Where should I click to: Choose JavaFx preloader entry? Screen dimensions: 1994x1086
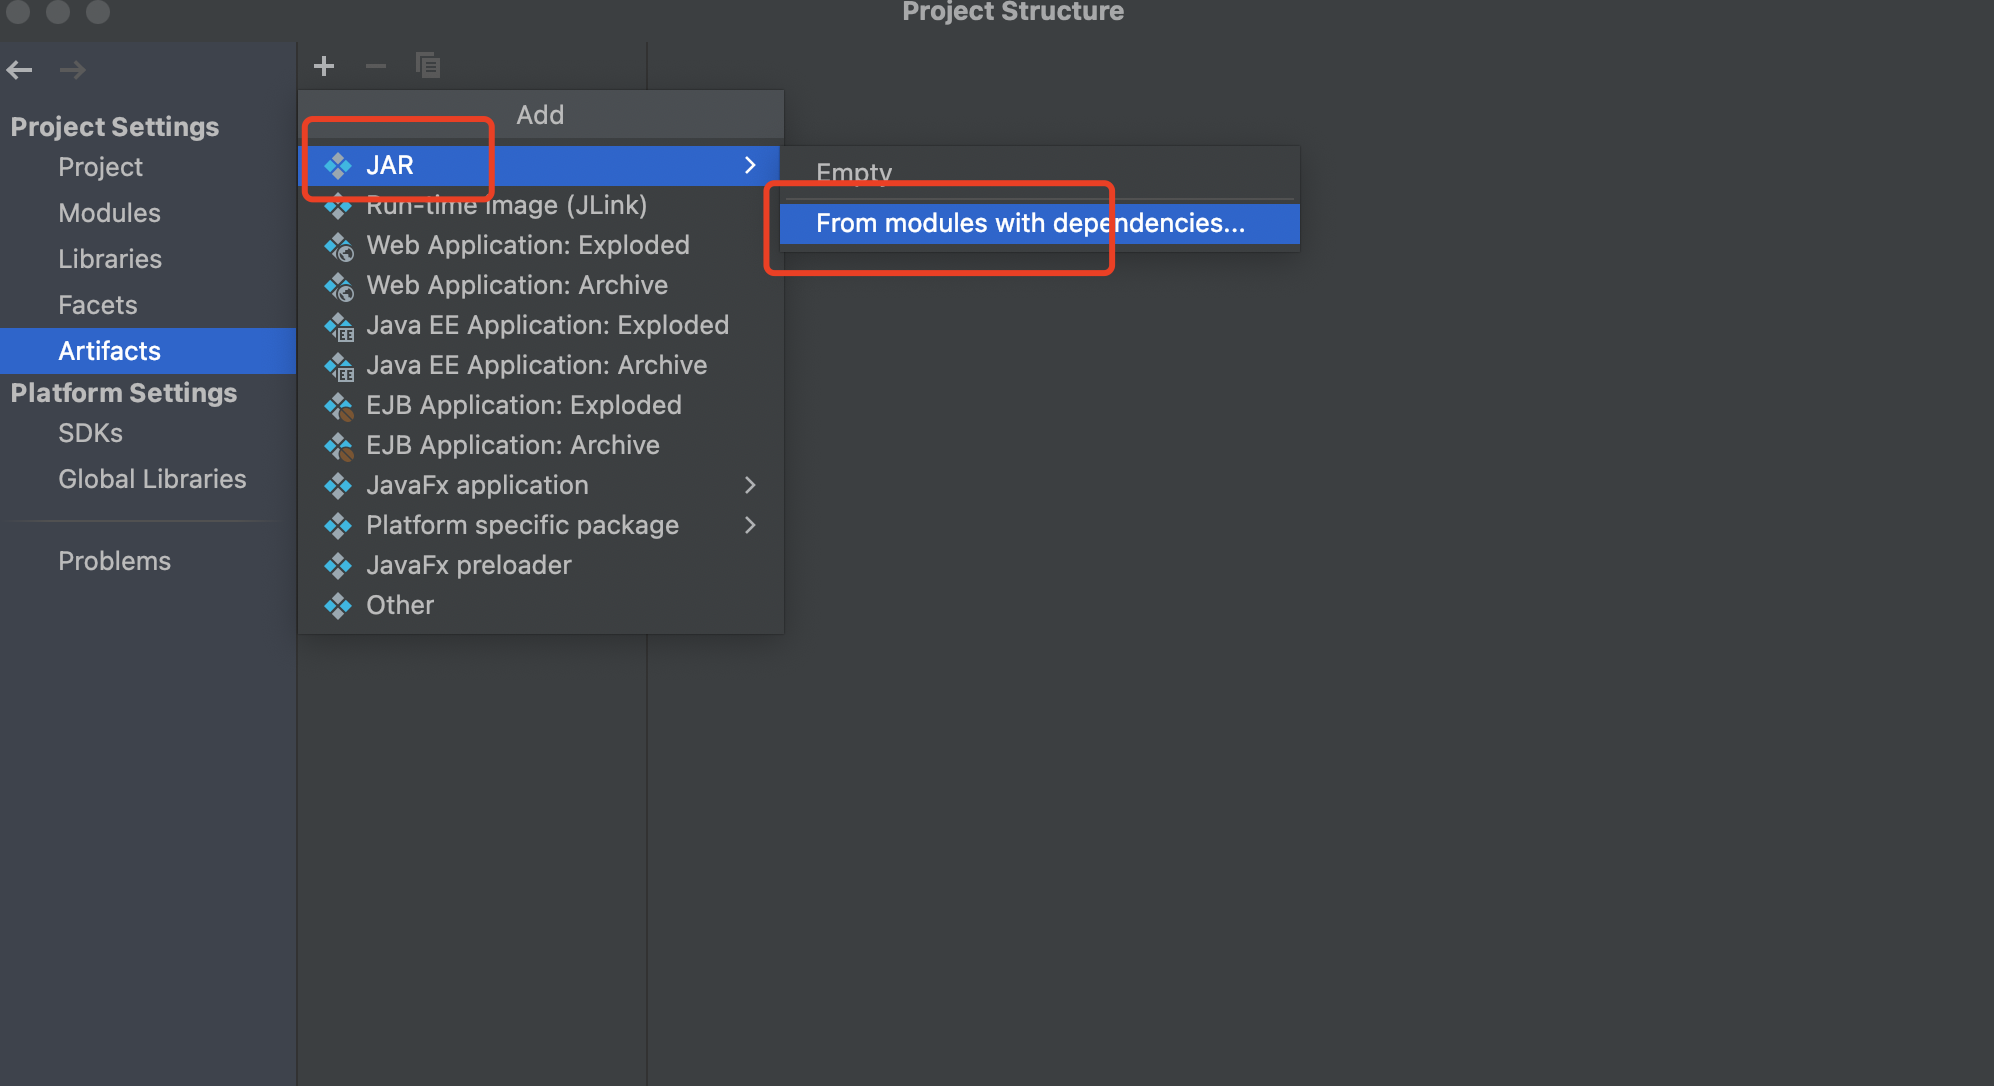pos(541,565)
